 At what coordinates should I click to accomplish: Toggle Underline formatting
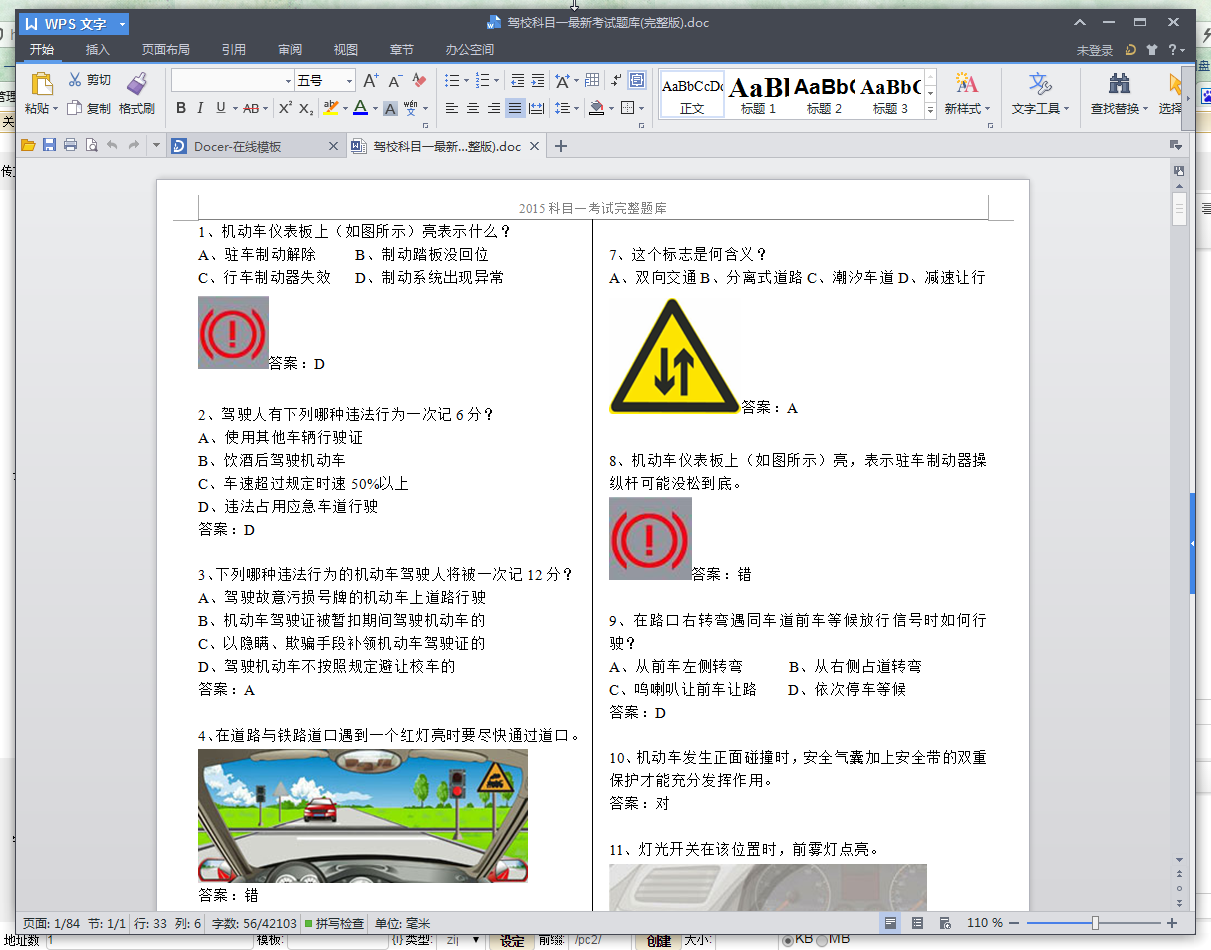tap(220, 108)
